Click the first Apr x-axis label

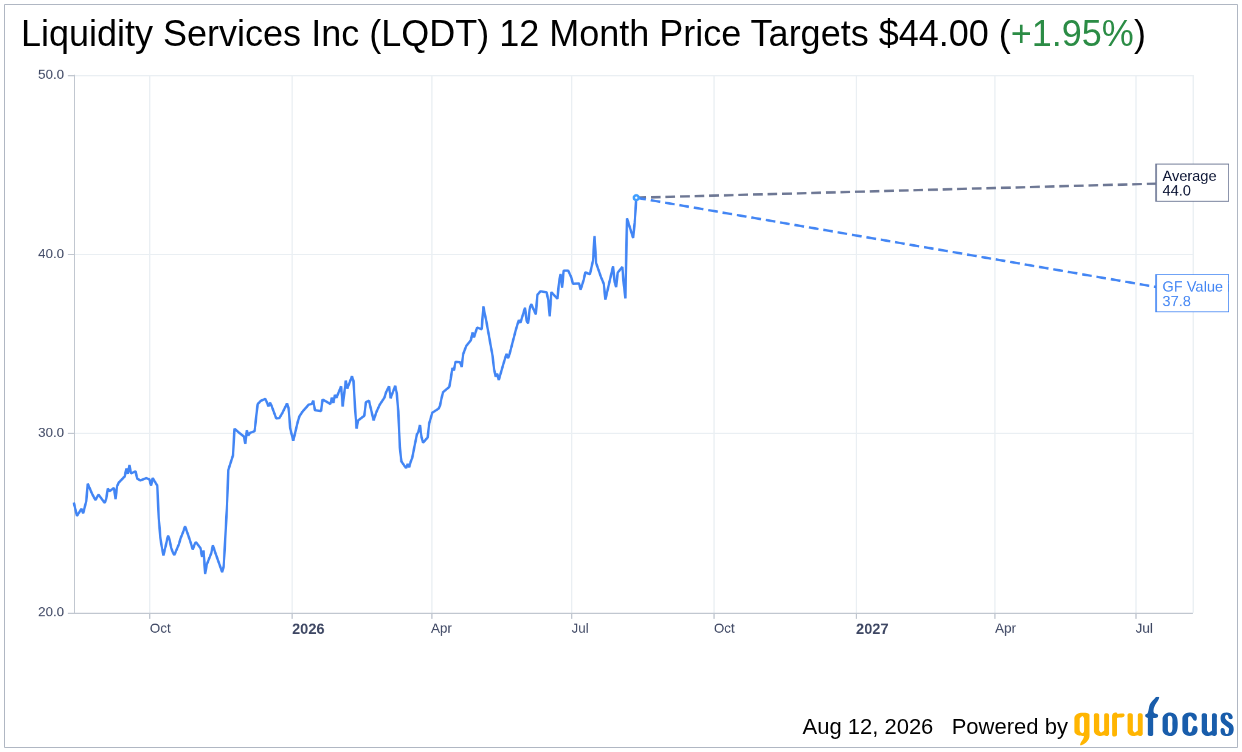(441, 628)
